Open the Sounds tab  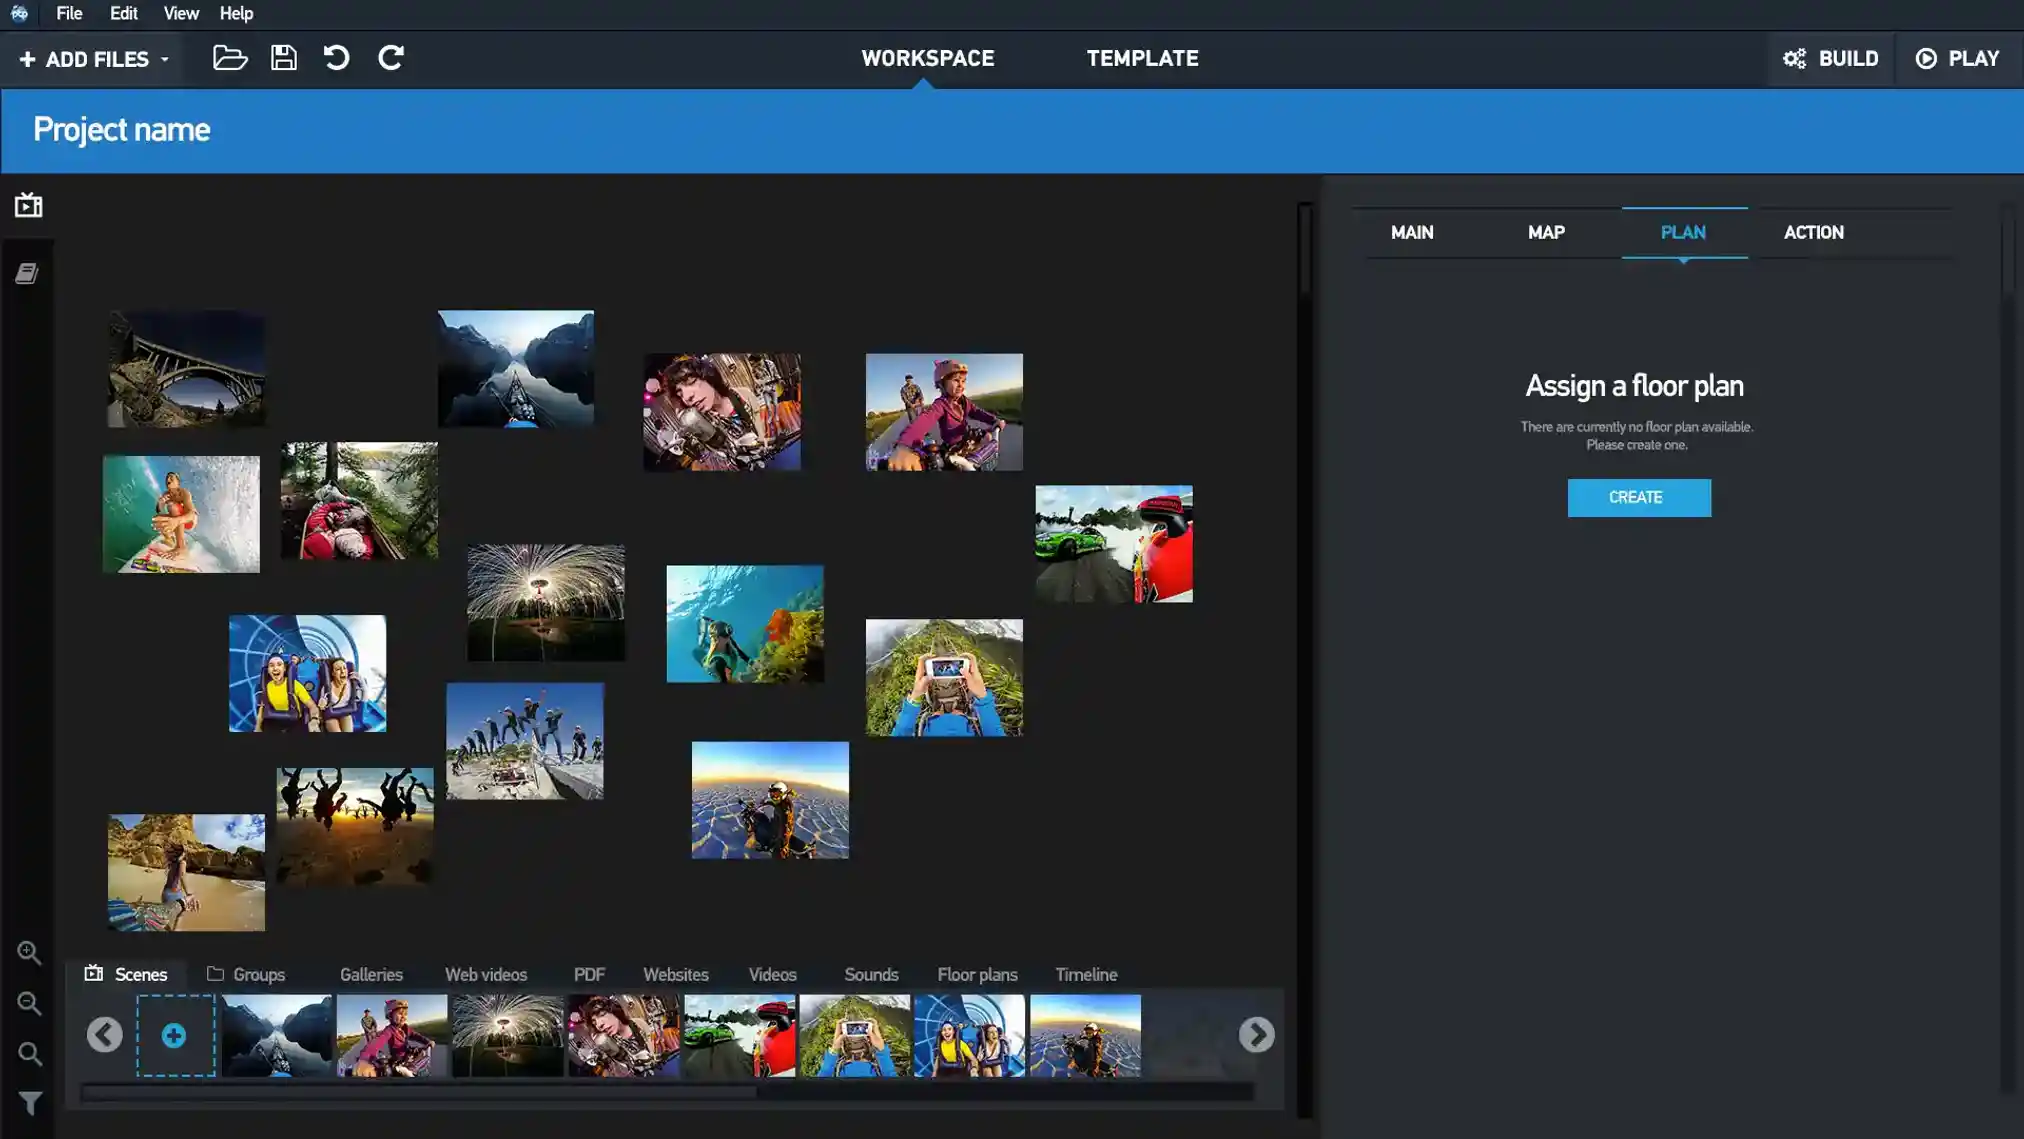[871, 974]
